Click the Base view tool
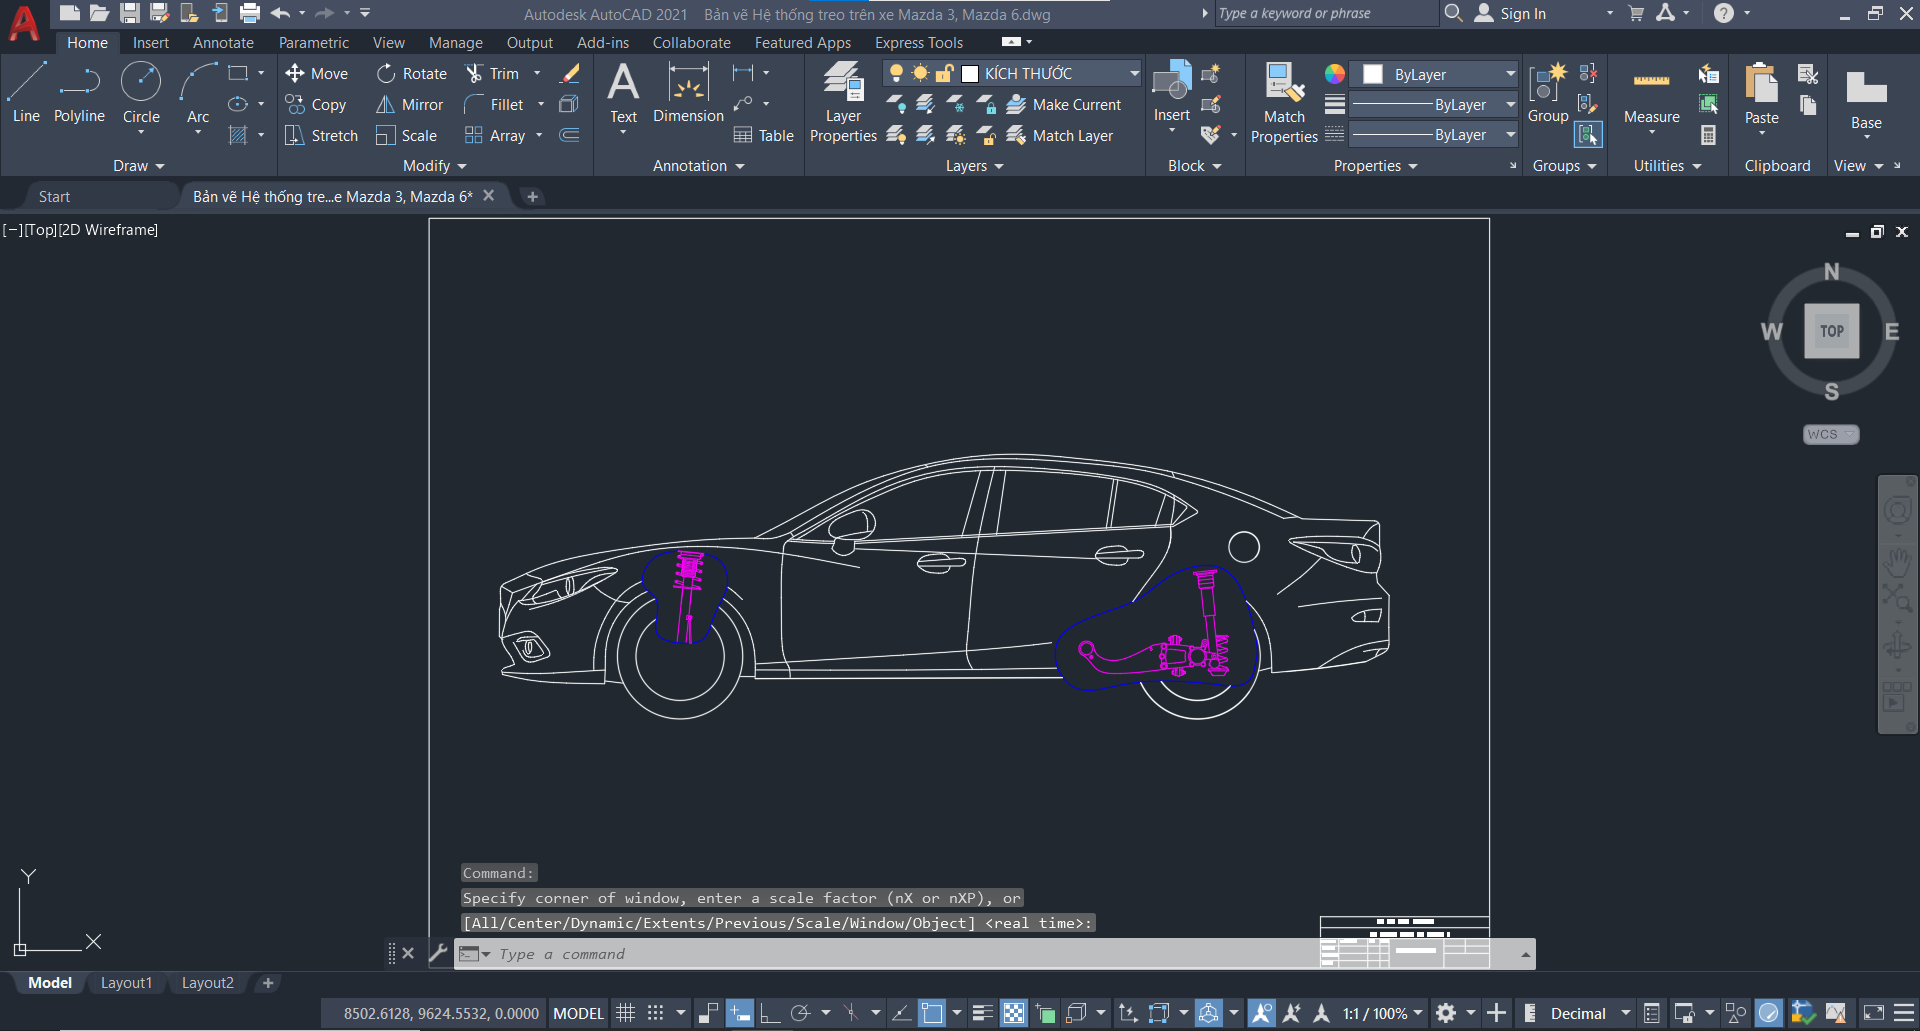 pyautogui.click(x=1866, y=100)
